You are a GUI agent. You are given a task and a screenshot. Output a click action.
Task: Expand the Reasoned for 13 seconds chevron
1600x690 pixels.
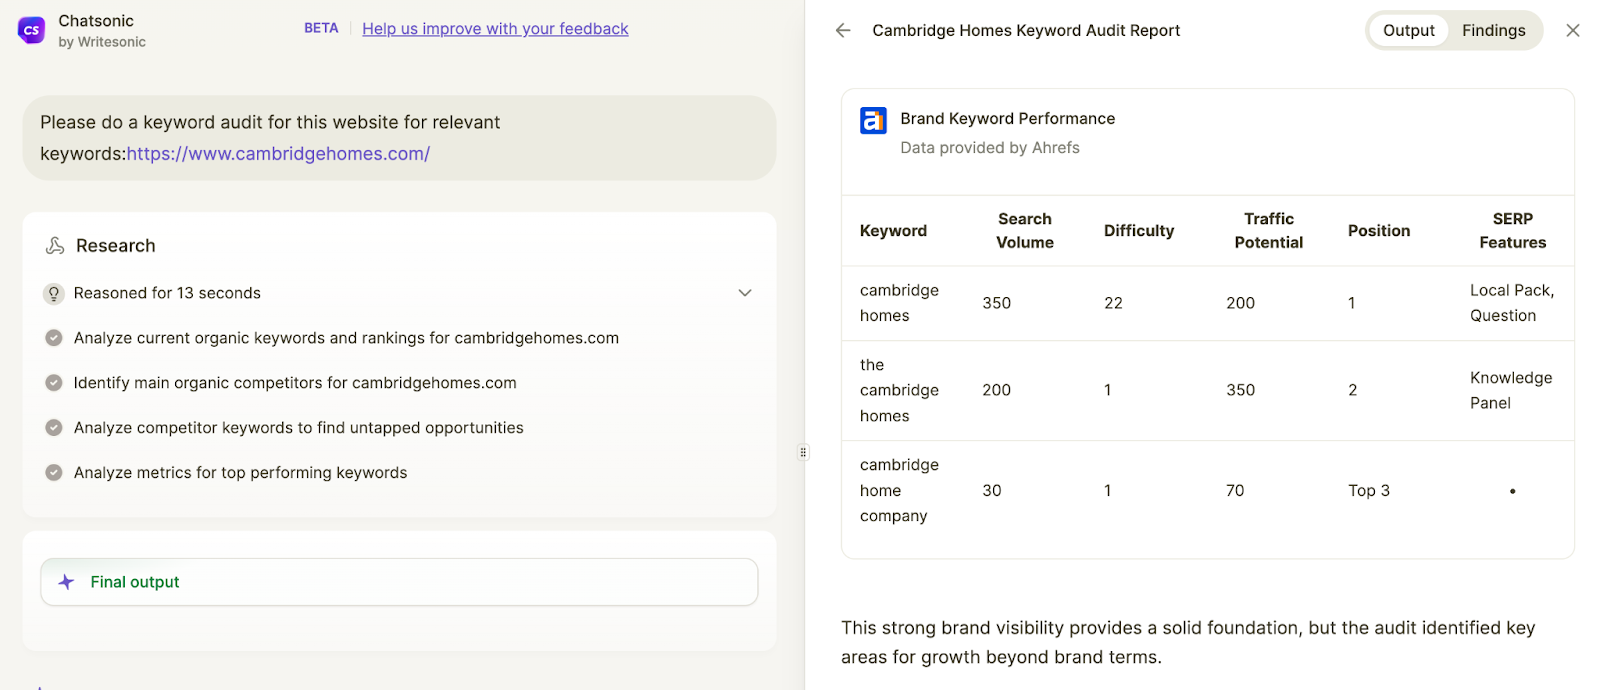click(745, 293)
